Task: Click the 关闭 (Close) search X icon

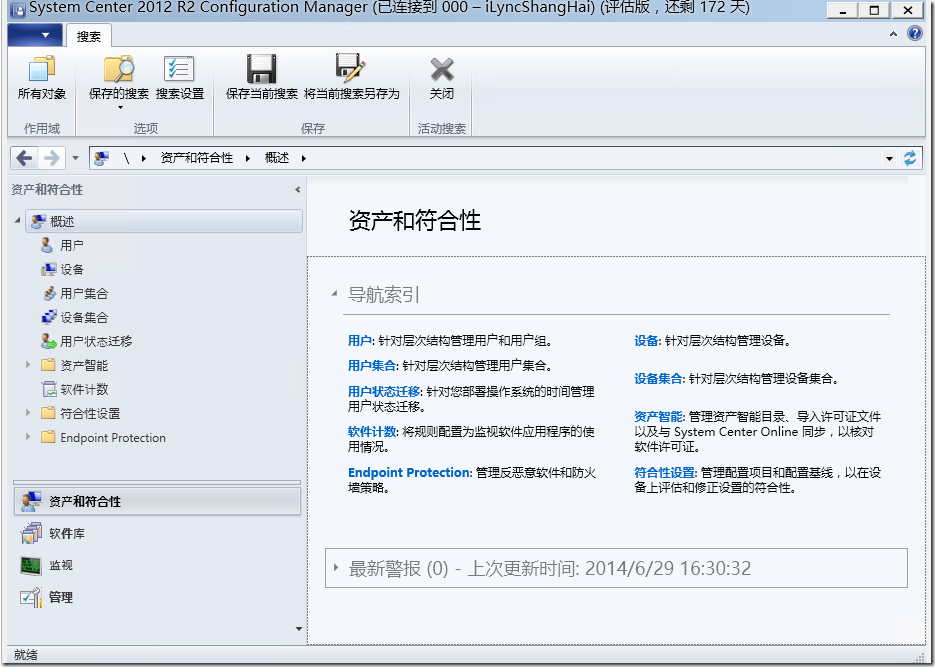Action: [442, 70]
